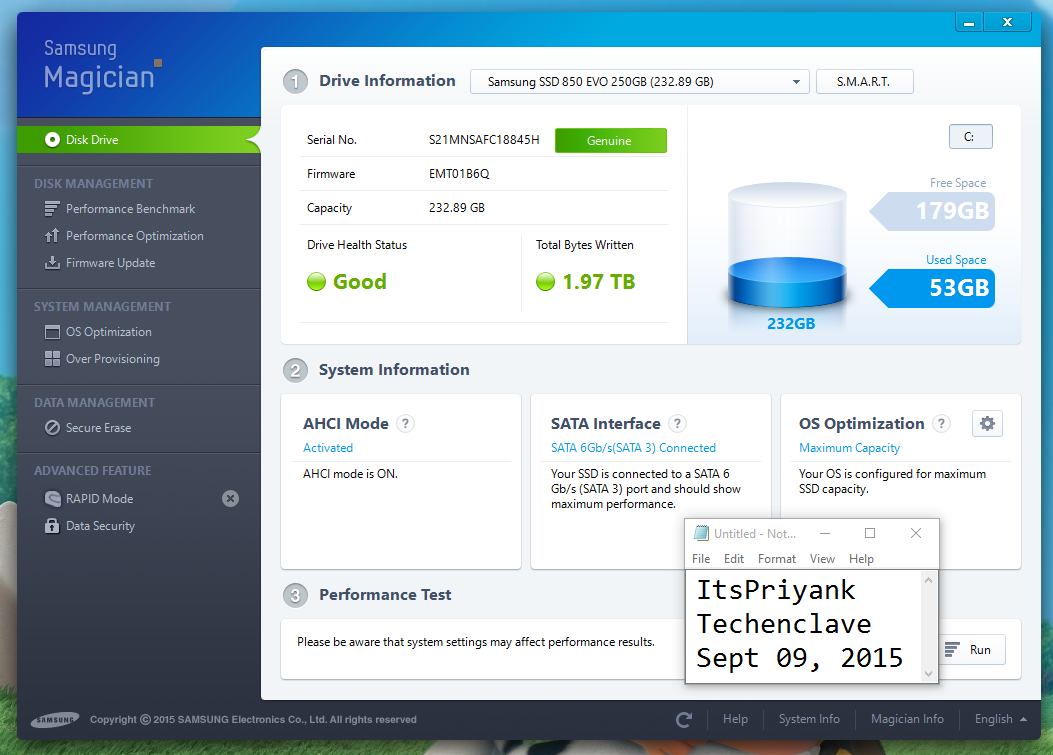Go to OS Optimization in the sidebar
The width and height of the screenshot is (1053, 755).
click(x=108, y=332)
